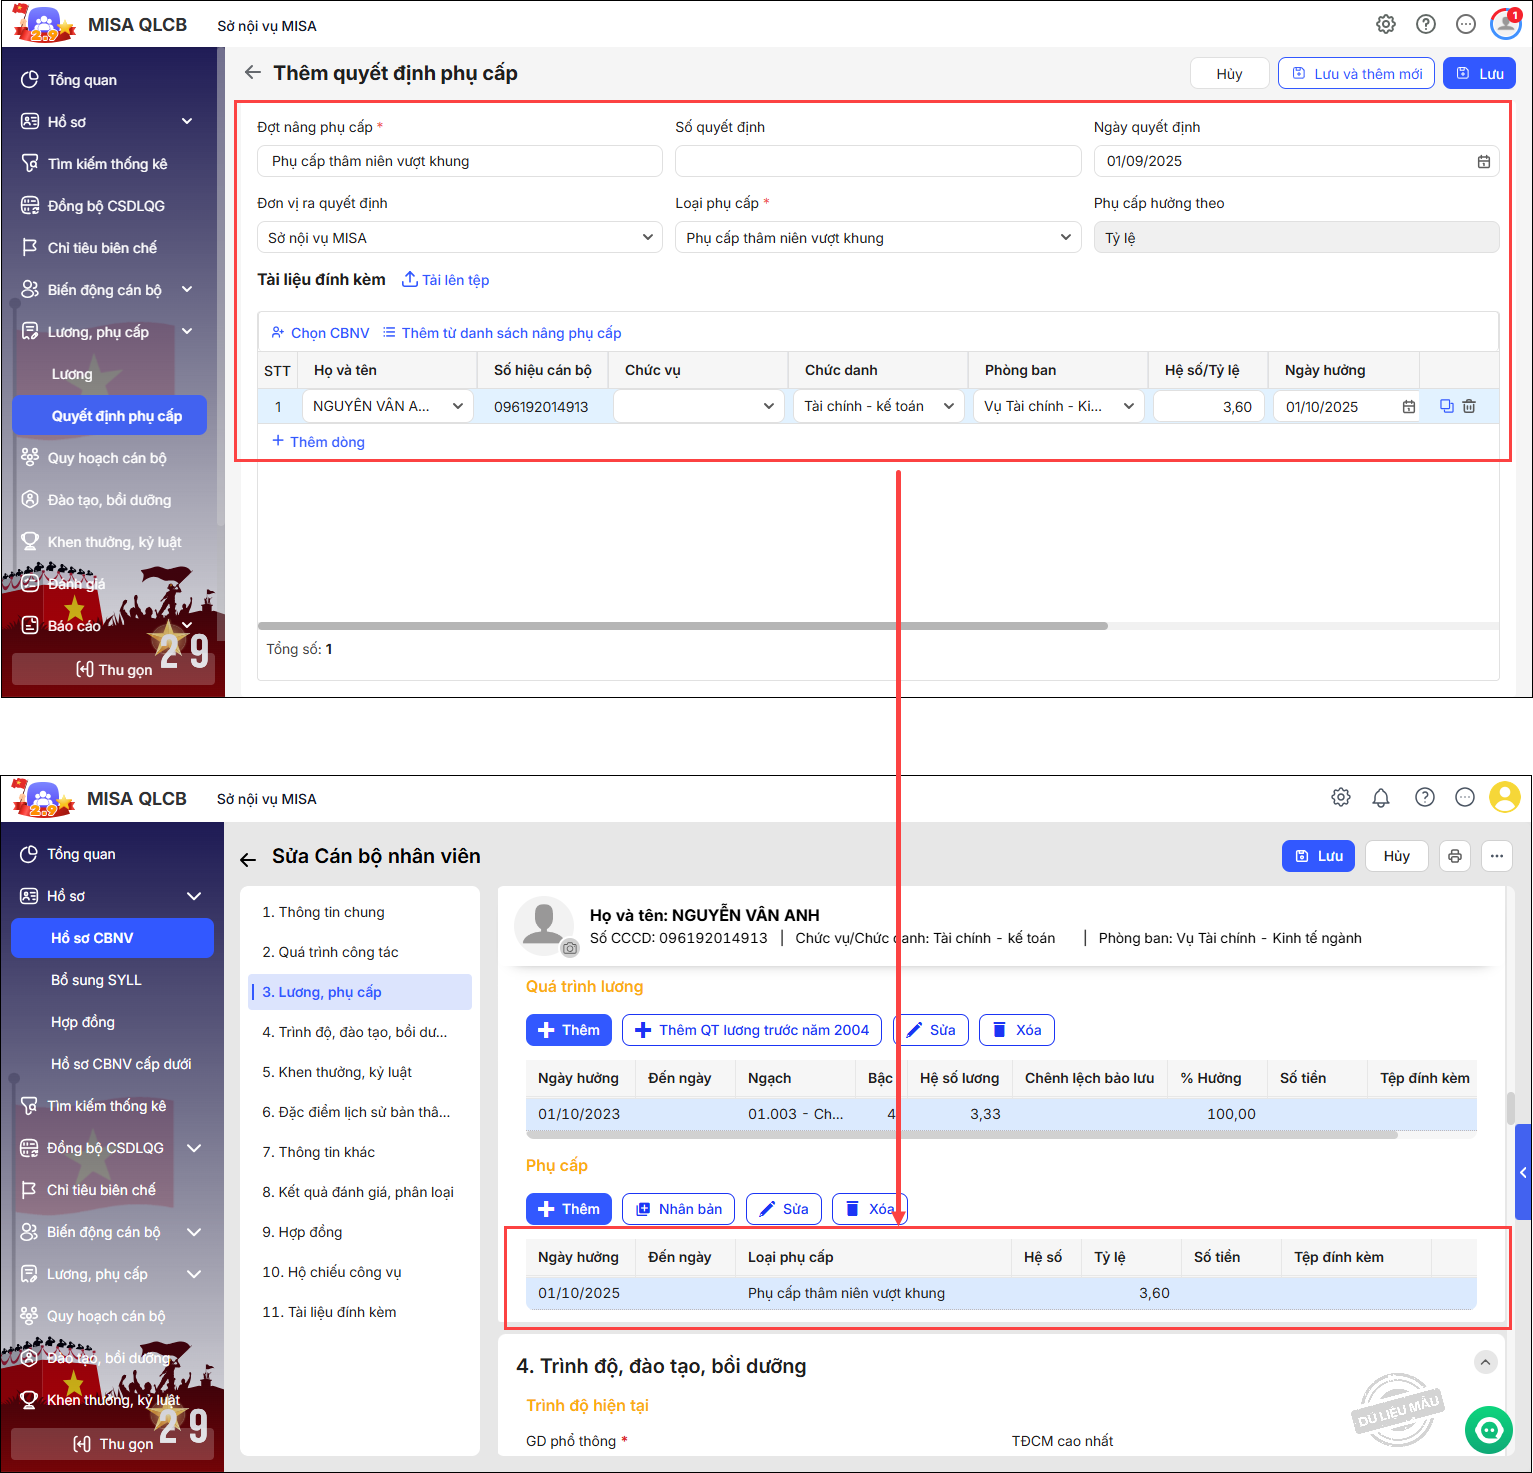Click Lưu và thêm mới button
The image size is (1533, 1473).
(1356, 74)
